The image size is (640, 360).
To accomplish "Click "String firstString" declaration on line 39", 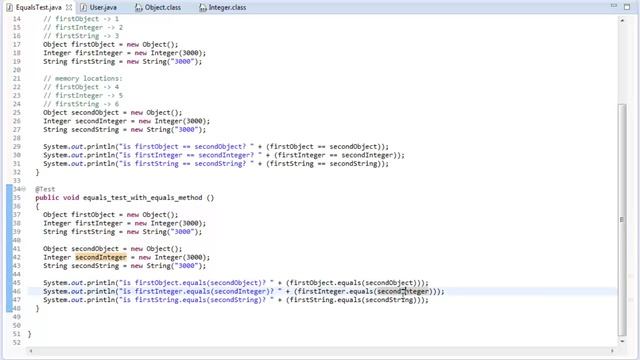I will point(122,232).
